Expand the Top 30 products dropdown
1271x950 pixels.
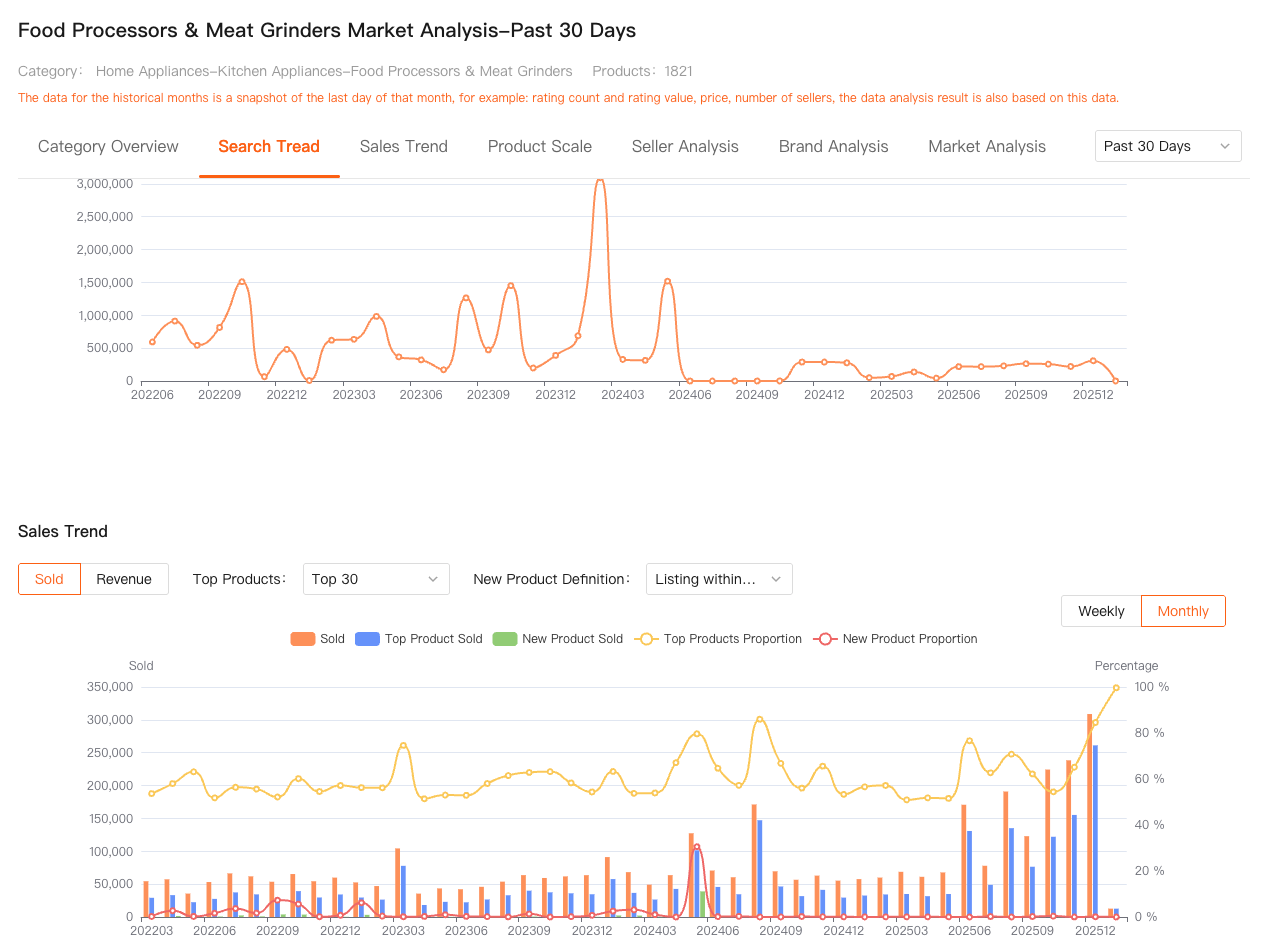[x=375, y=579]
